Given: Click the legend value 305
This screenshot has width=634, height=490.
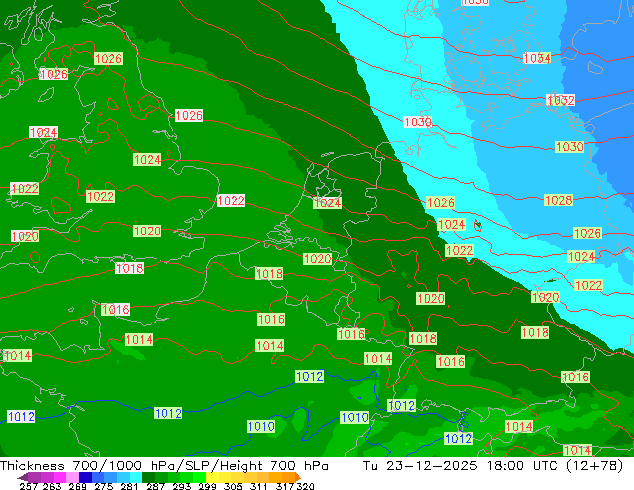Looking at the screenshot, I should (232, 486).
